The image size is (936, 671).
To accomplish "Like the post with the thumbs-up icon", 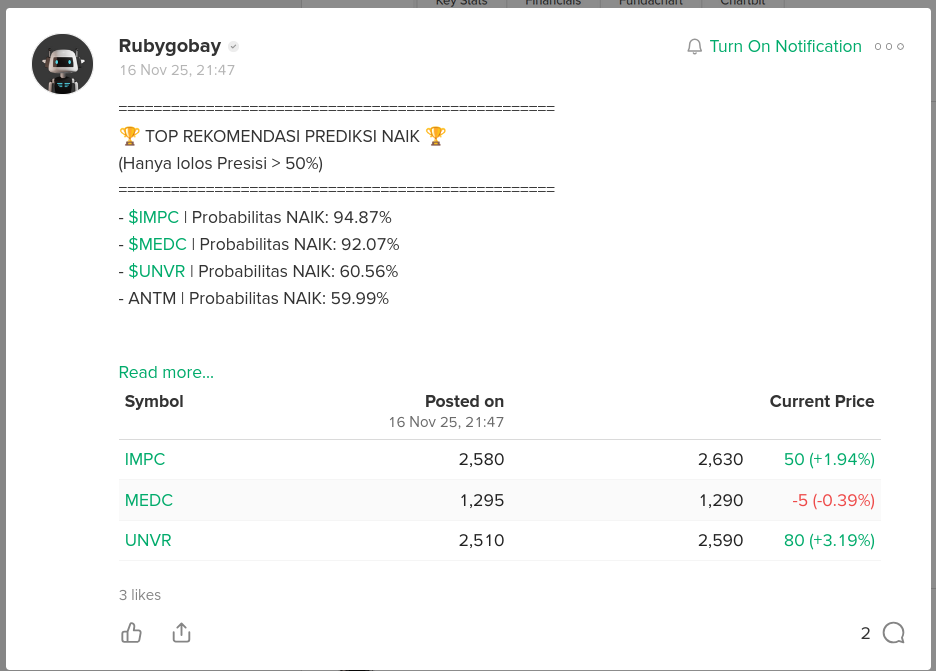I will (x=131, y=632).
